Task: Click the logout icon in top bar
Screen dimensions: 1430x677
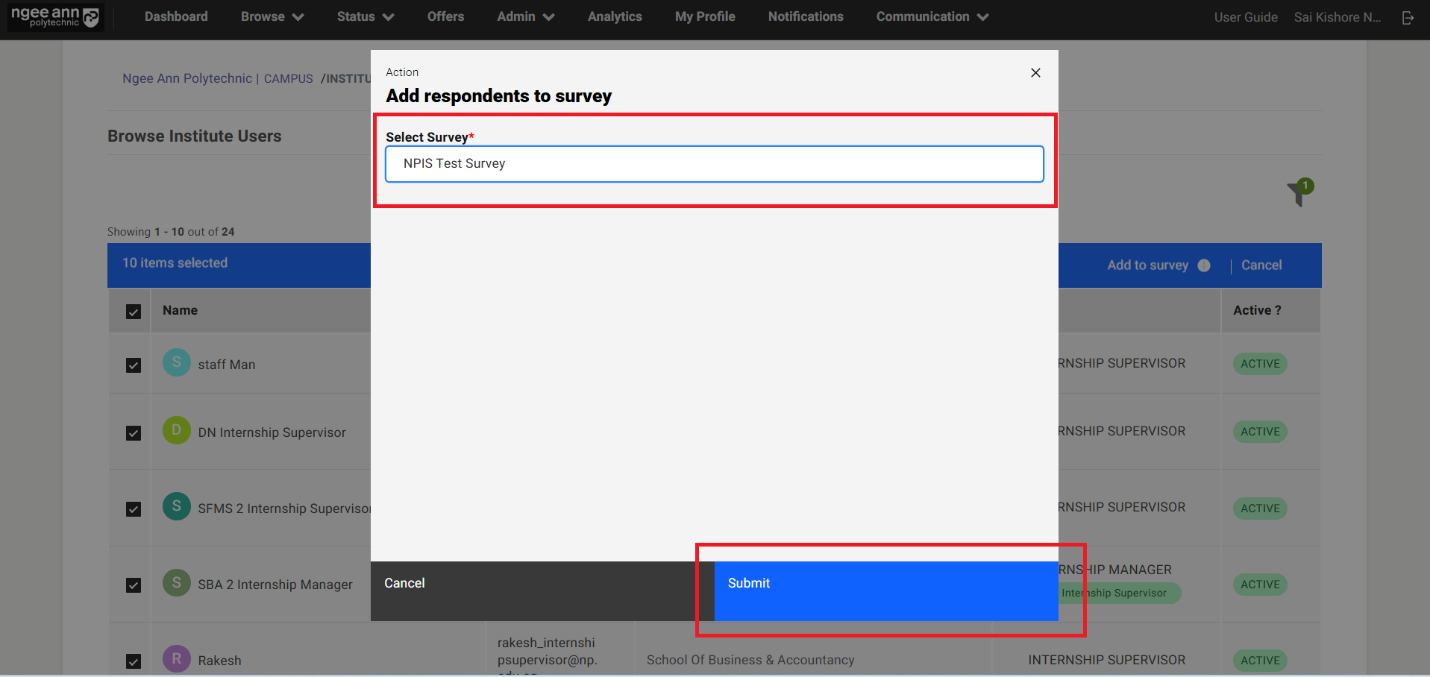Action: pyautogui.click(x=1408, y=17)
